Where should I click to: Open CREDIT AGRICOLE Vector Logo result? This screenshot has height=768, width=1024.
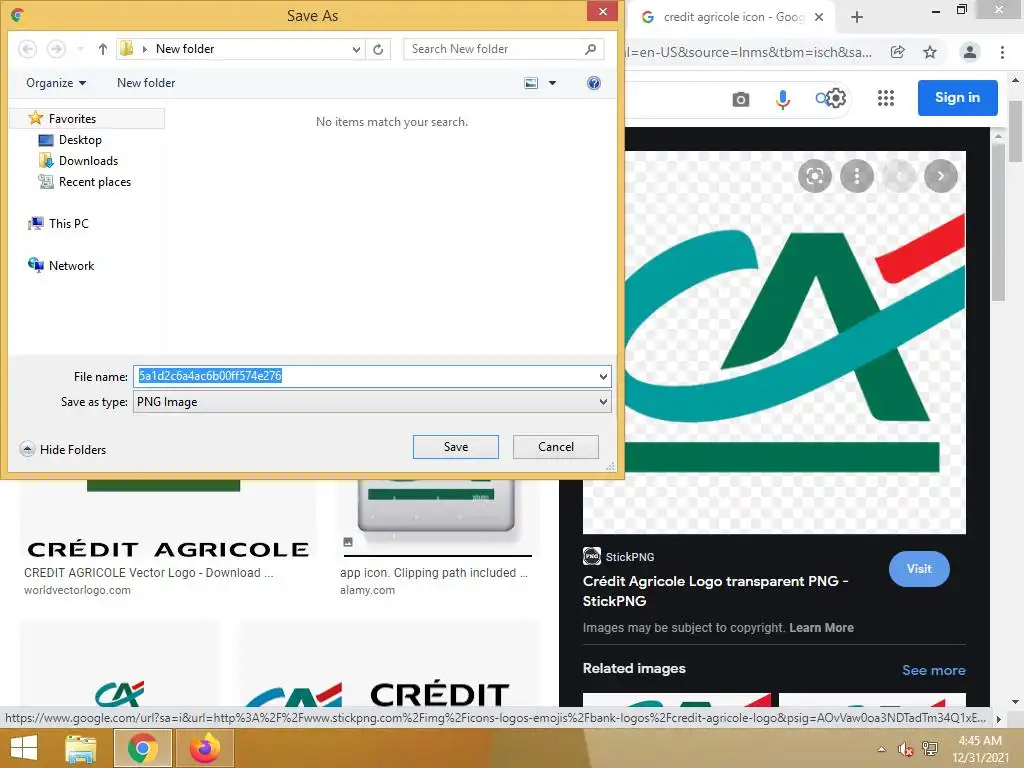pyautogui.click(x=148, y=573)
